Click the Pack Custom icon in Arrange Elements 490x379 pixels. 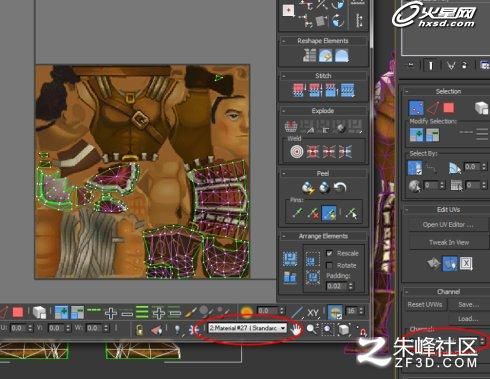coord(290,259)
